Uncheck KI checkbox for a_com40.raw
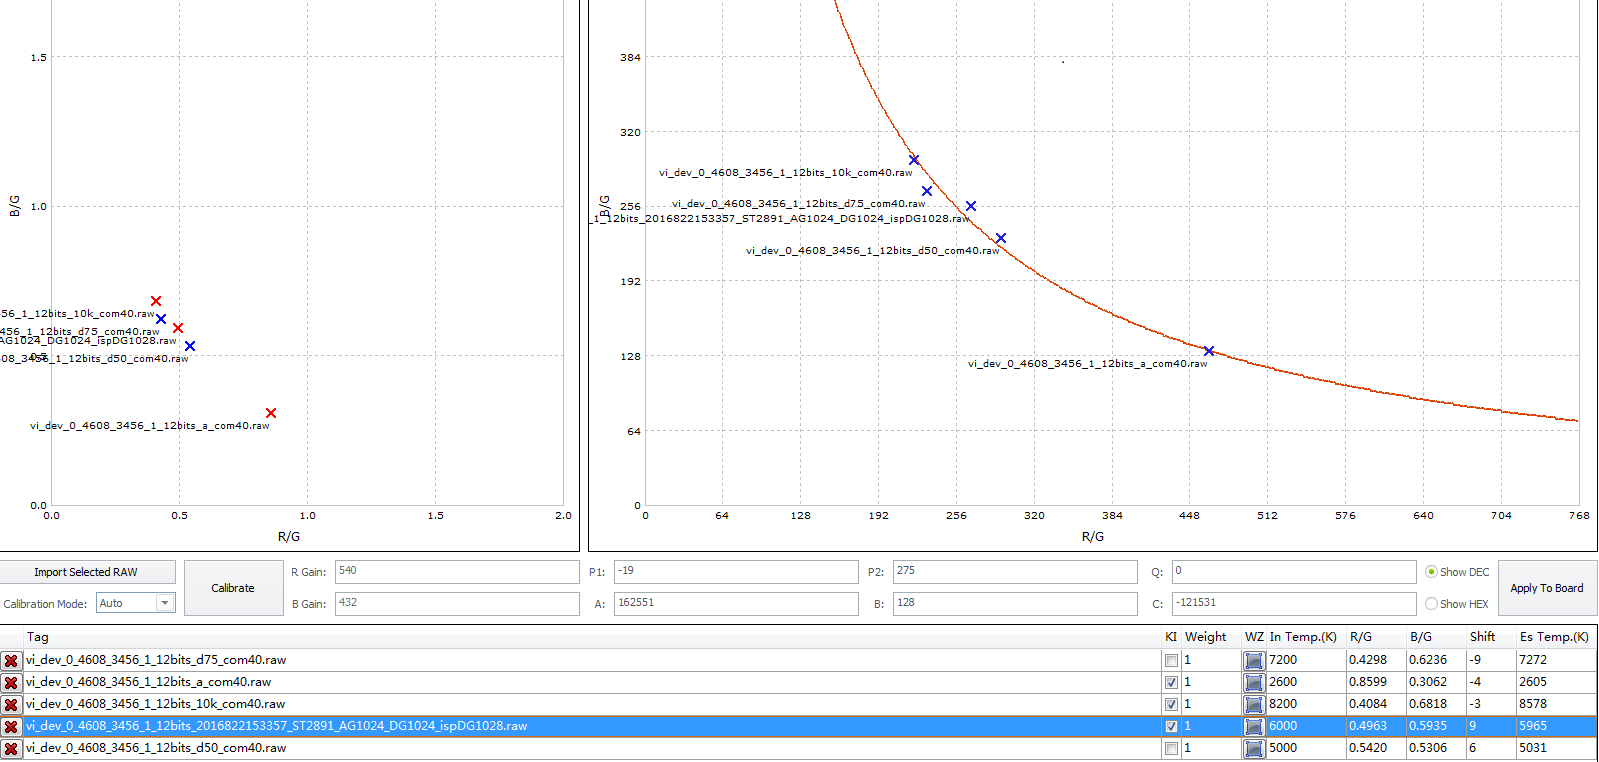Image resolution: width=1599 pixels, height=762 pixels. point(1171,682)
